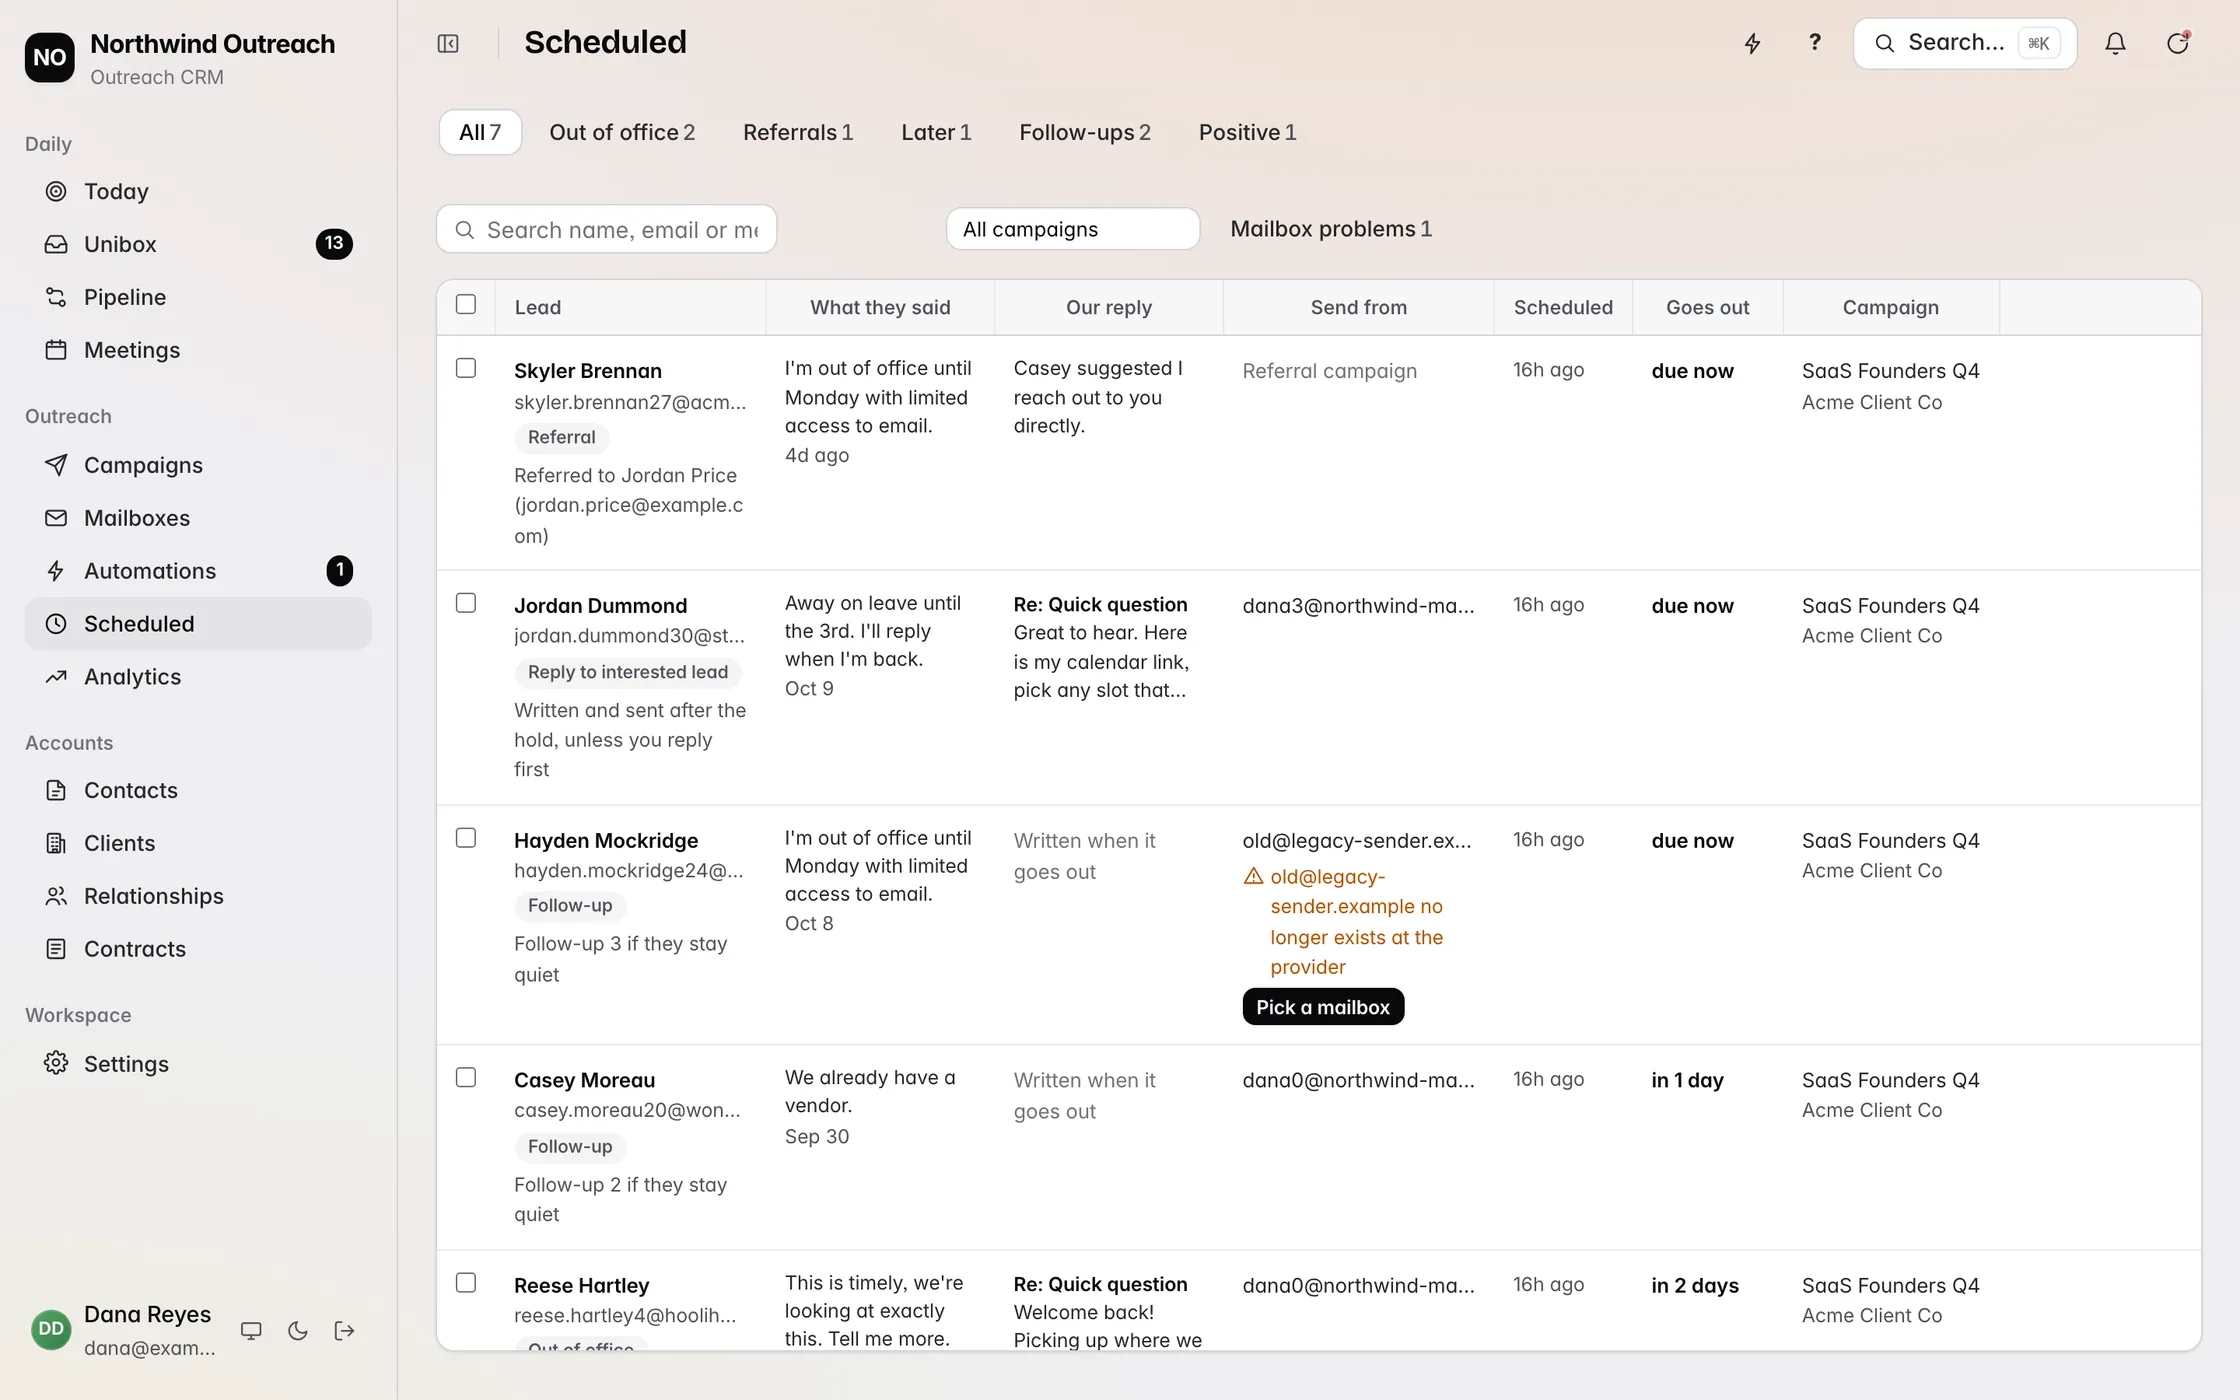Switch to the Positive tab
The image size is (2240, 1400).
click(1247, 132)
